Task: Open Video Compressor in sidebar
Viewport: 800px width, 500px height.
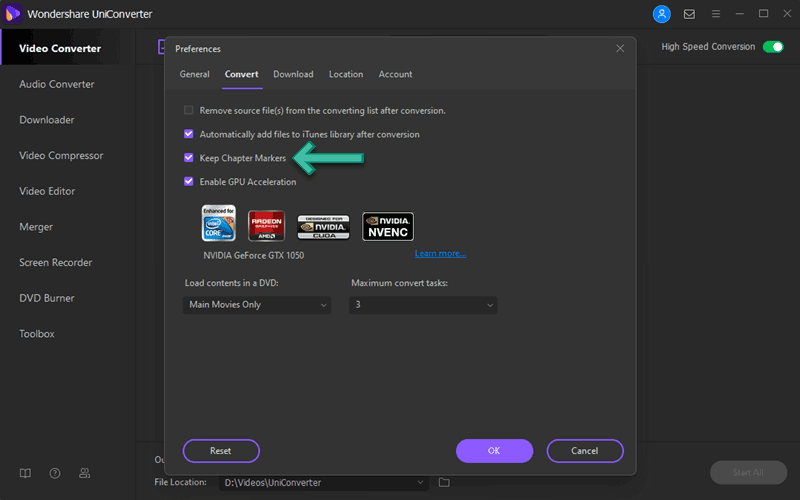Action: (61, 156)
